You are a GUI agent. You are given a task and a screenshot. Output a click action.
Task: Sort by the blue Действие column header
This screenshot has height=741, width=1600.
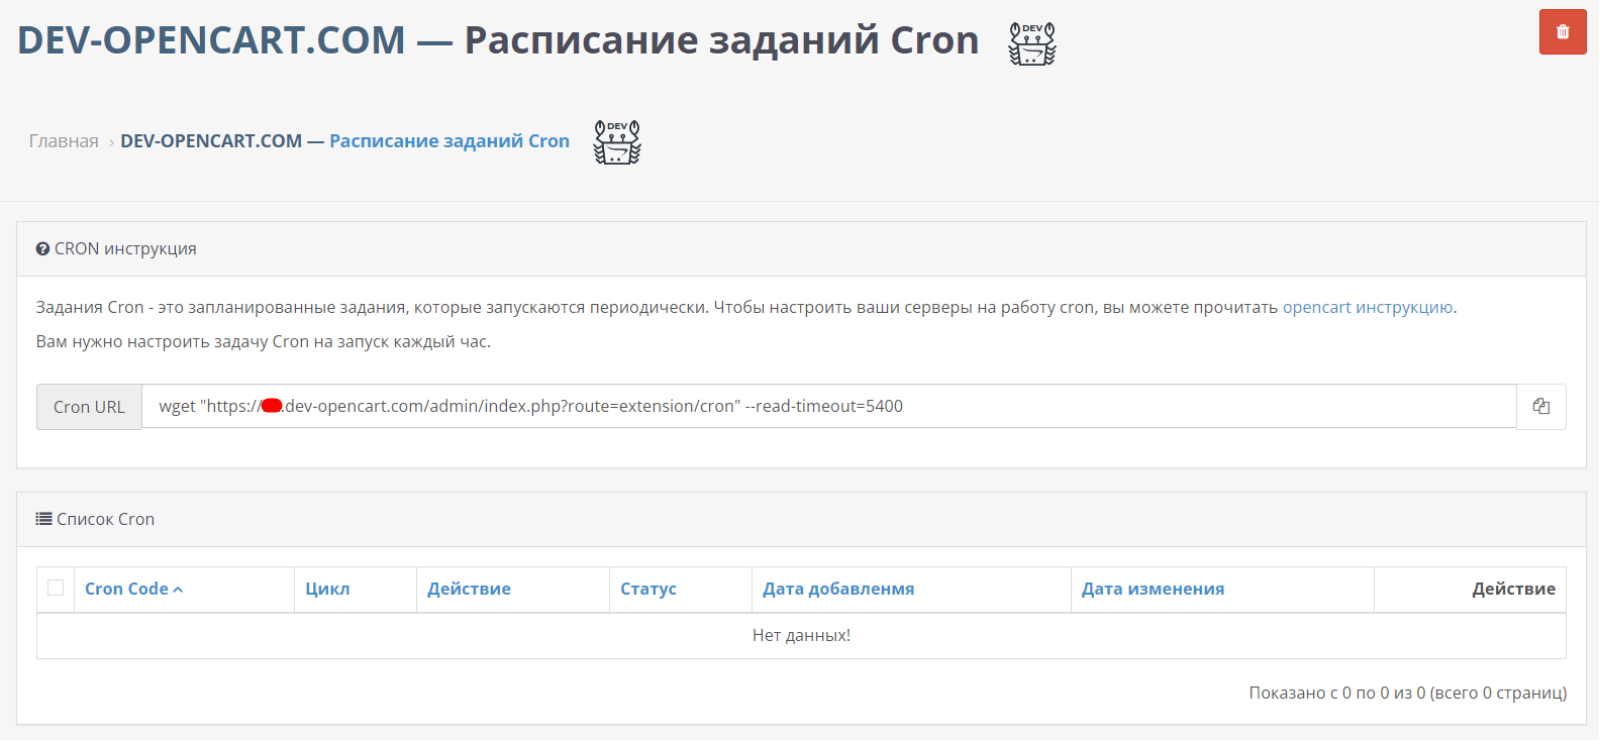pyautogui.click(x=469, y=589)
